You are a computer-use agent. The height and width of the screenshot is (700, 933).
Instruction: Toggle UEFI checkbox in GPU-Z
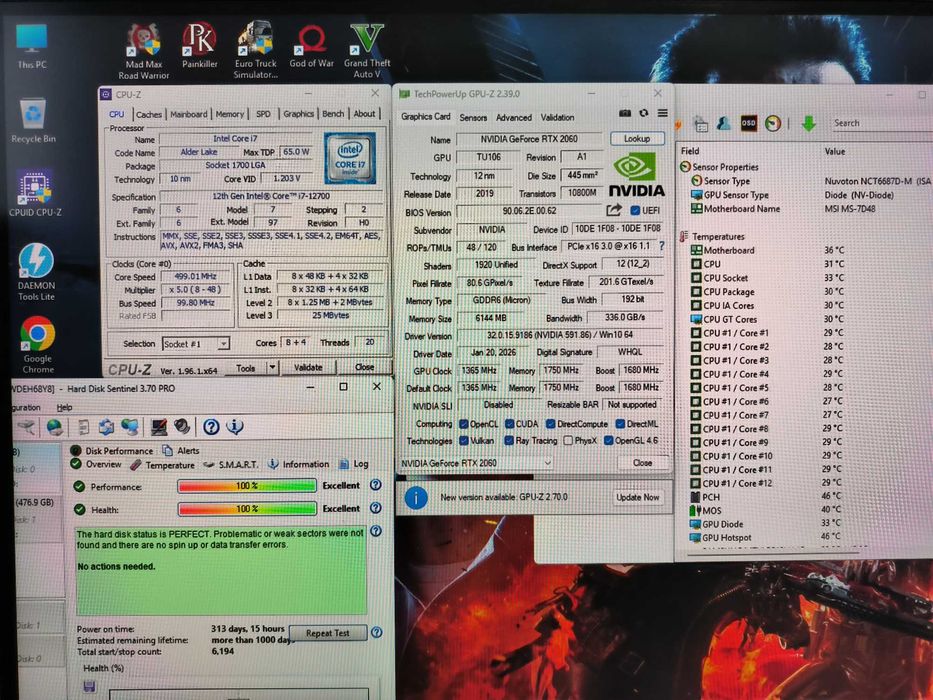click(635, 210)
